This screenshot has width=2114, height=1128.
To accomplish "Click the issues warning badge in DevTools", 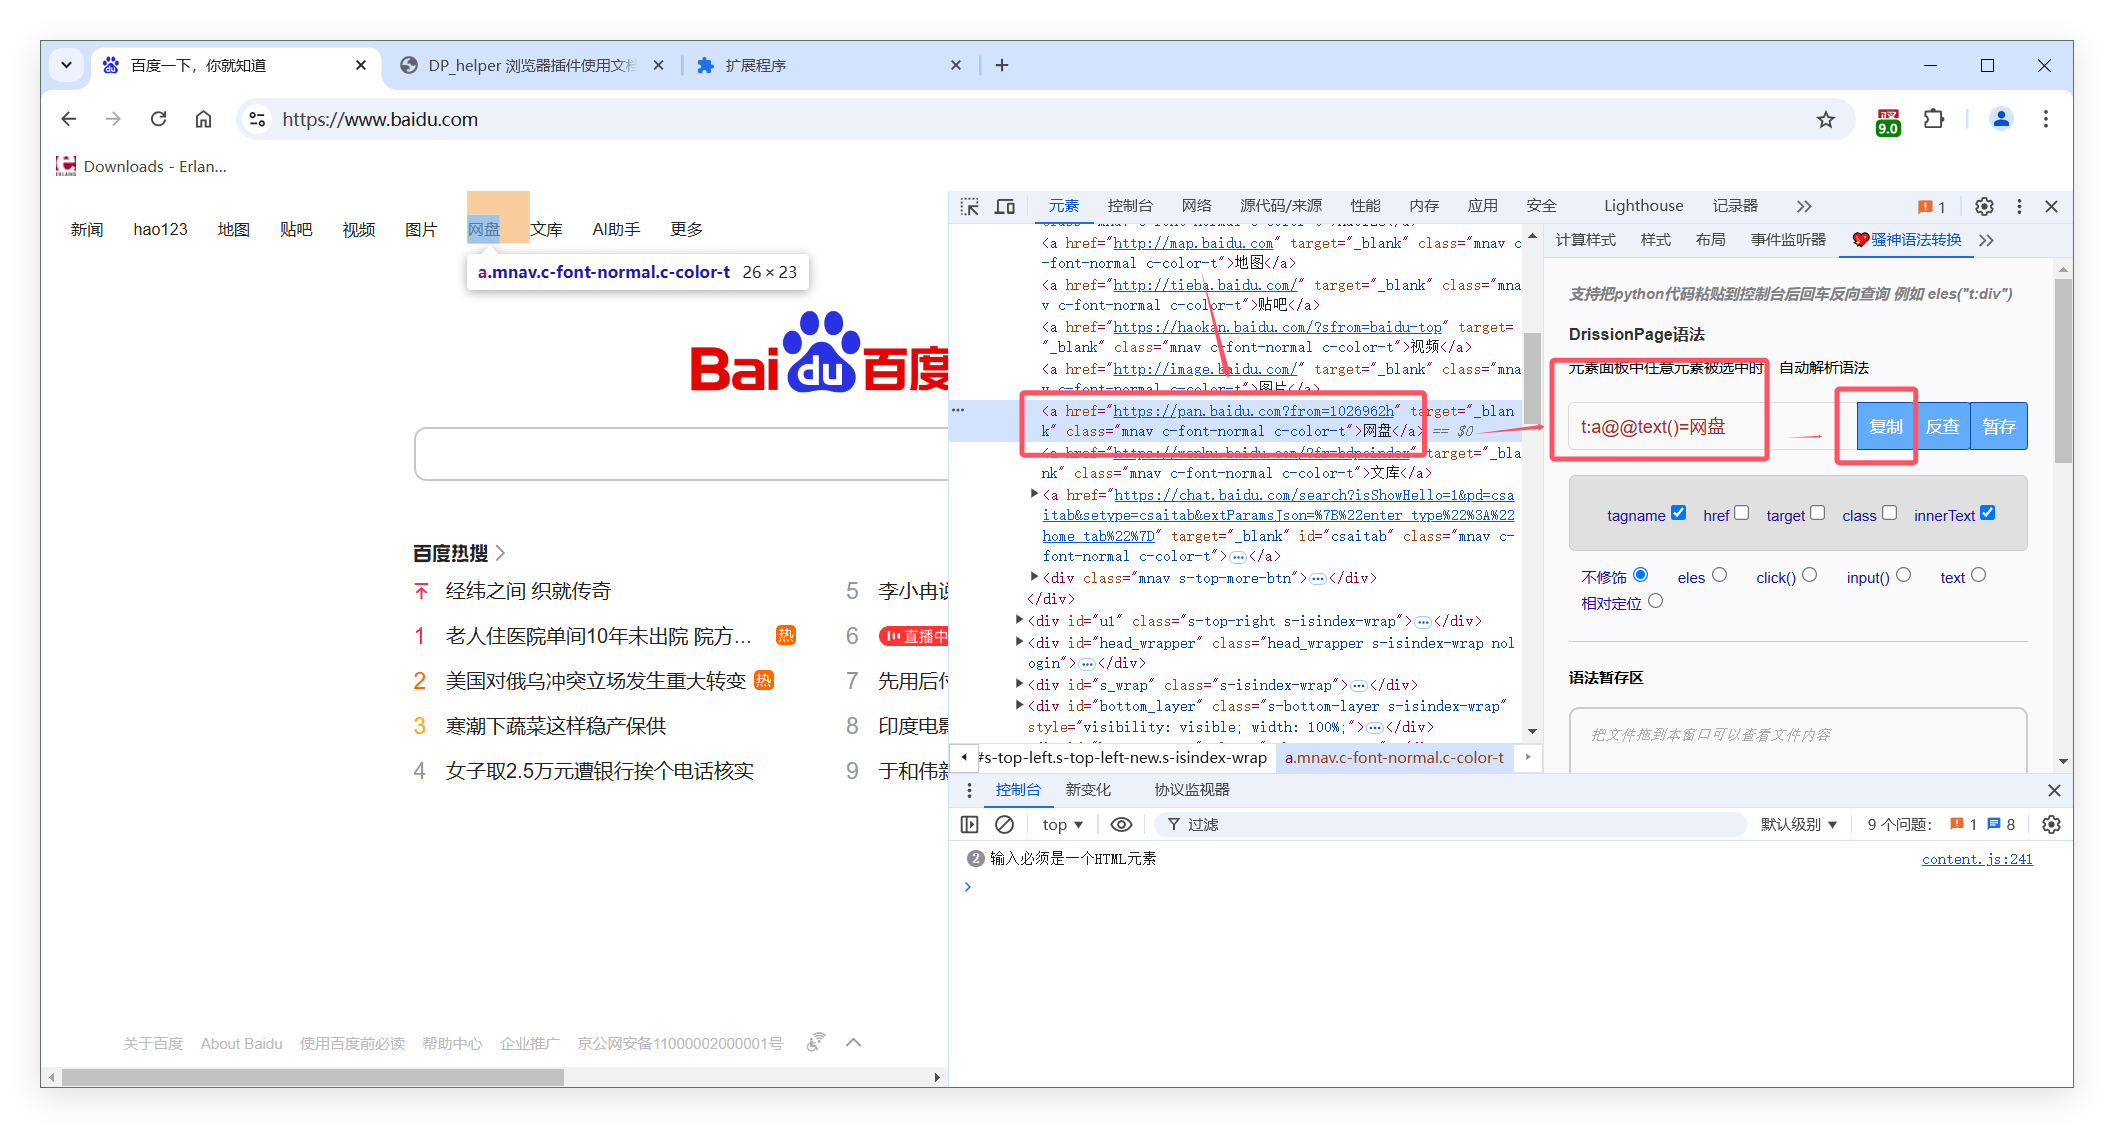I will pos(1931,207).
